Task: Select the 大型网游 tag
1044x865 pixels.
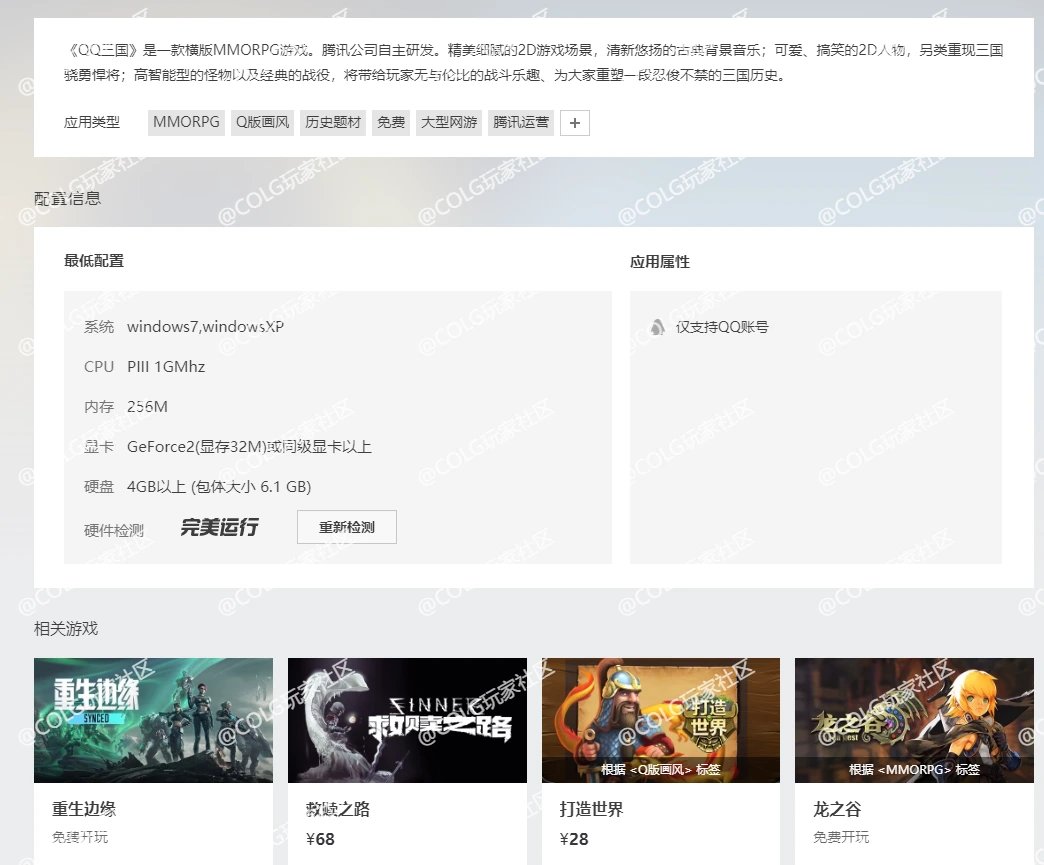Action: (449, 123)
